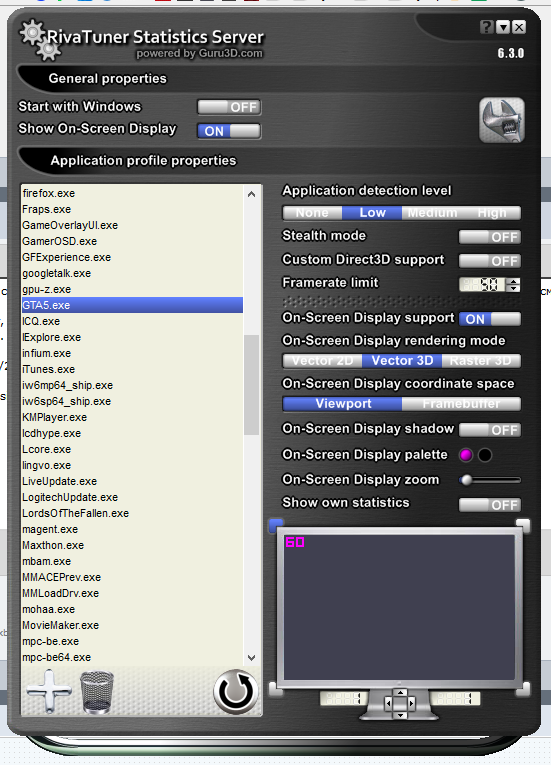Select GamerOSD.exe profile

[132, 242]
